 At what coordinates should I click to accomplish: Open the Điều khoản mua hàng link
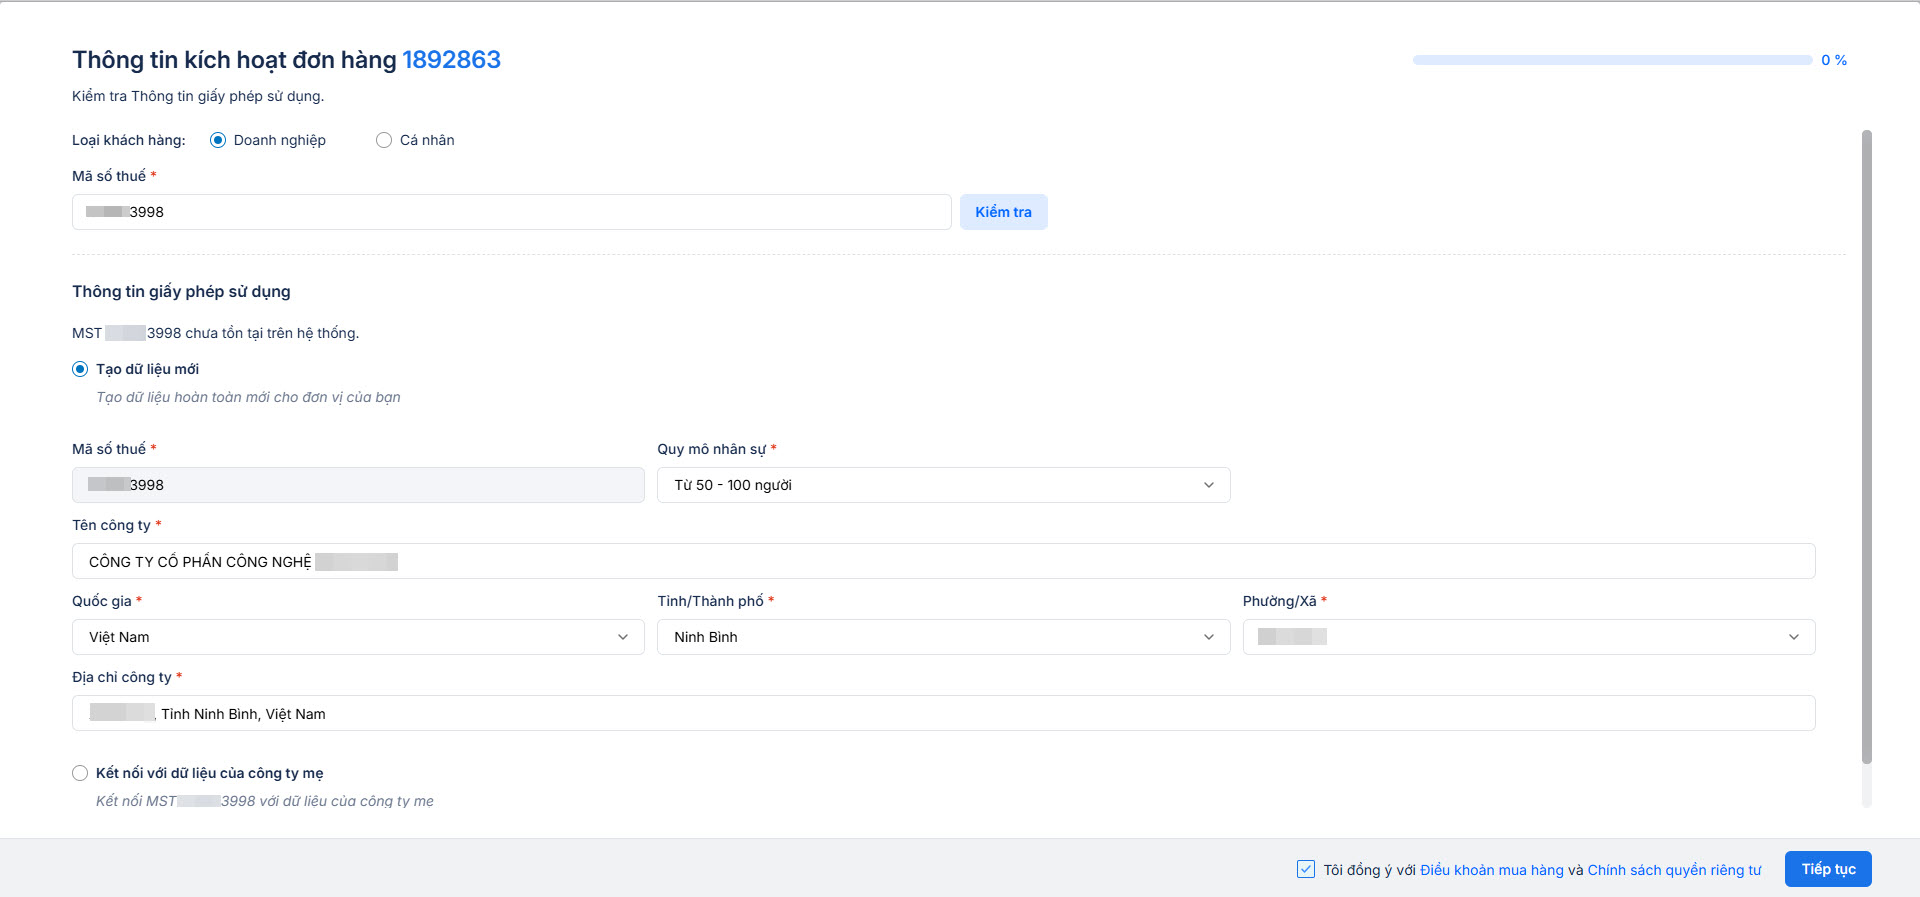click(x=1492, y=870)
